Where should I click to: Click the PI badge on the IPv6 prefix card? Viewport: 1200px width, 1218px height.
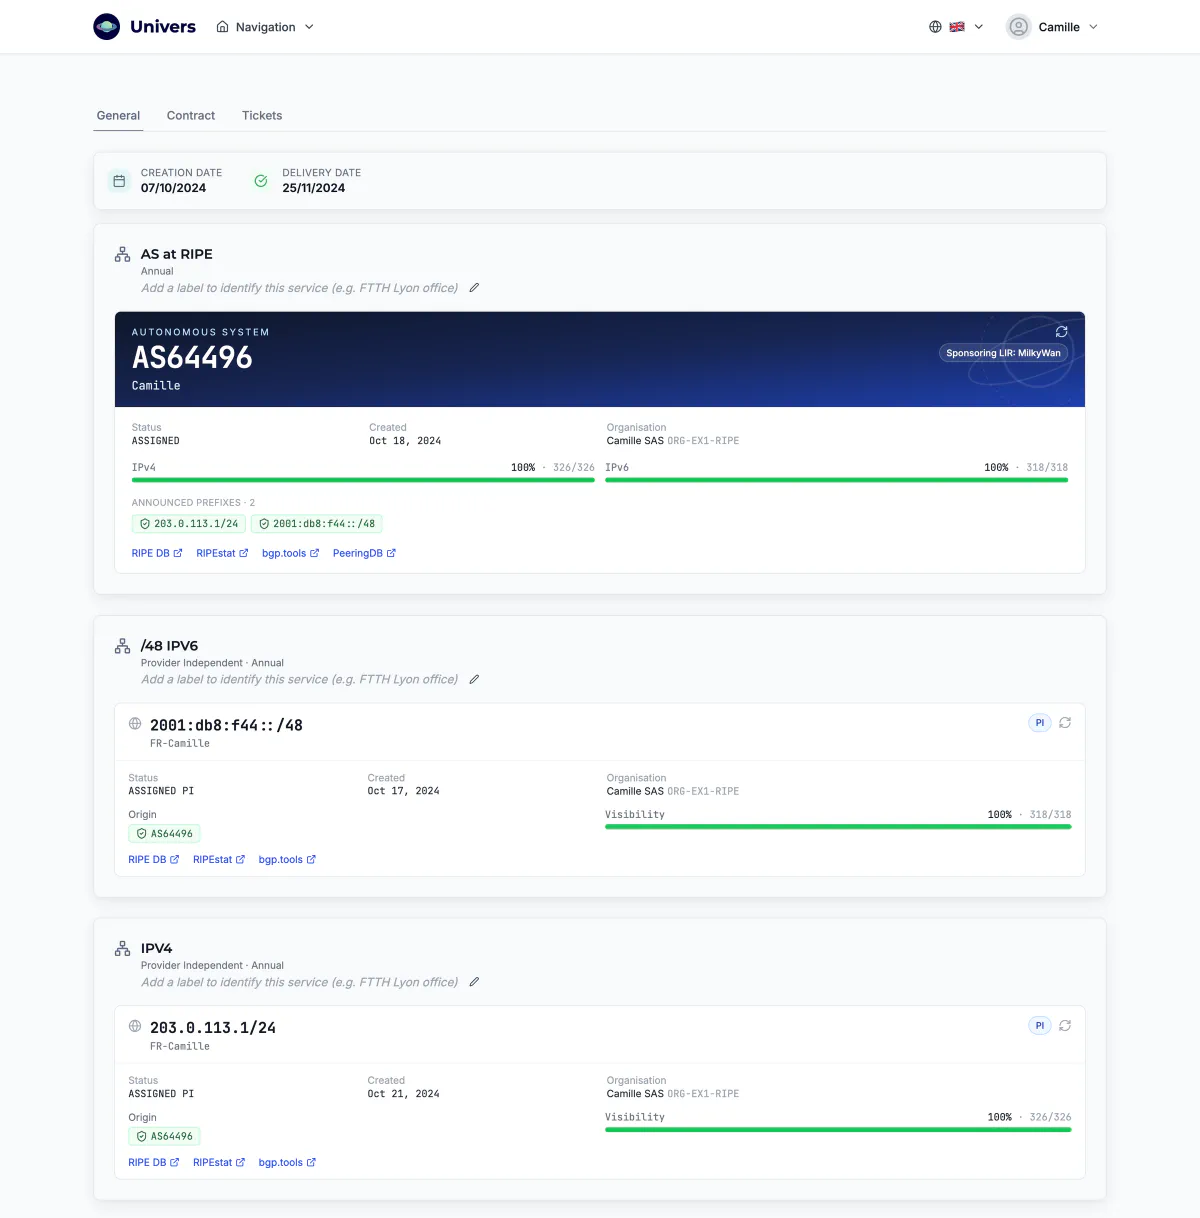click(1040, 723)
